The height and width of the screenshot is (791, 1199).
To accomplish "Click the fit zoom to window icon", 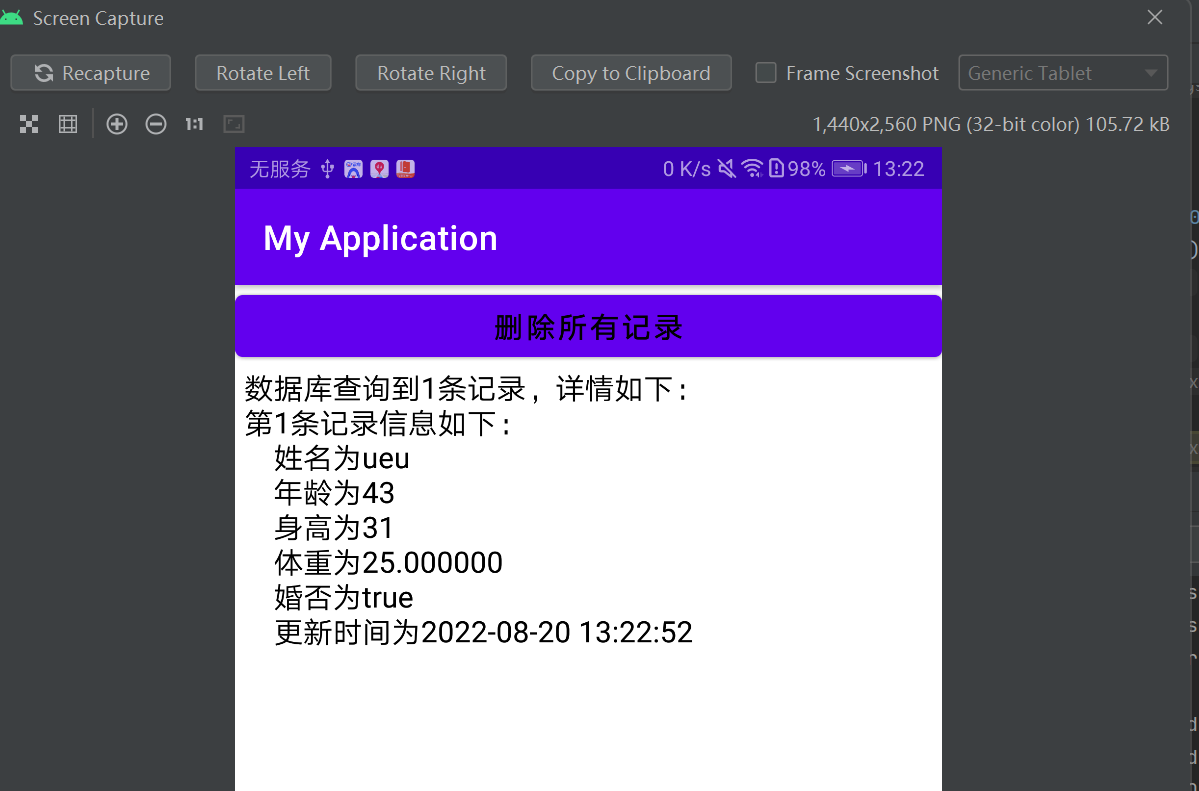I will 29,124.
